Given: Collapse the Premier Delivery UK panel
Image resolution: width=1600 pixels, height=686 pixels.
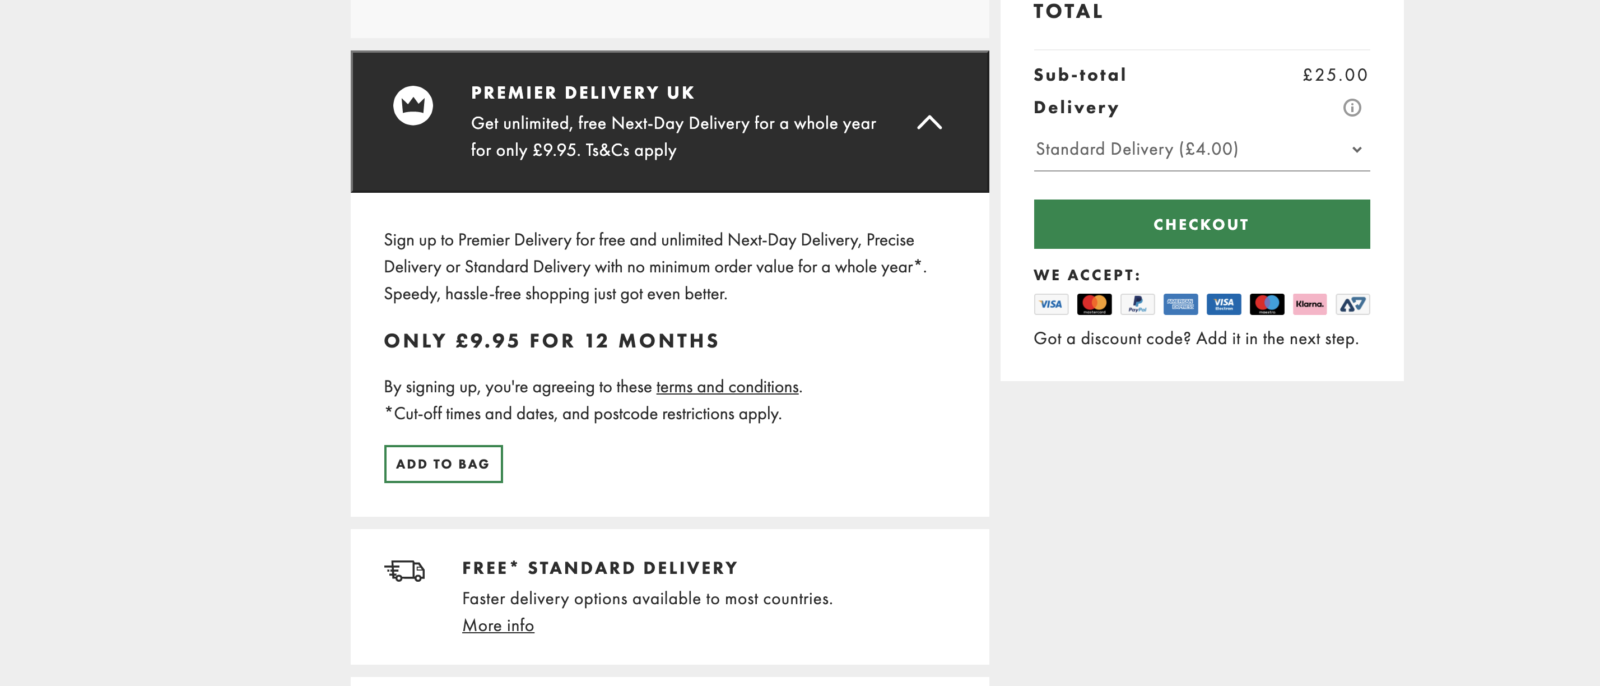Looking at the screenshot, I should [x=929, y=122].
